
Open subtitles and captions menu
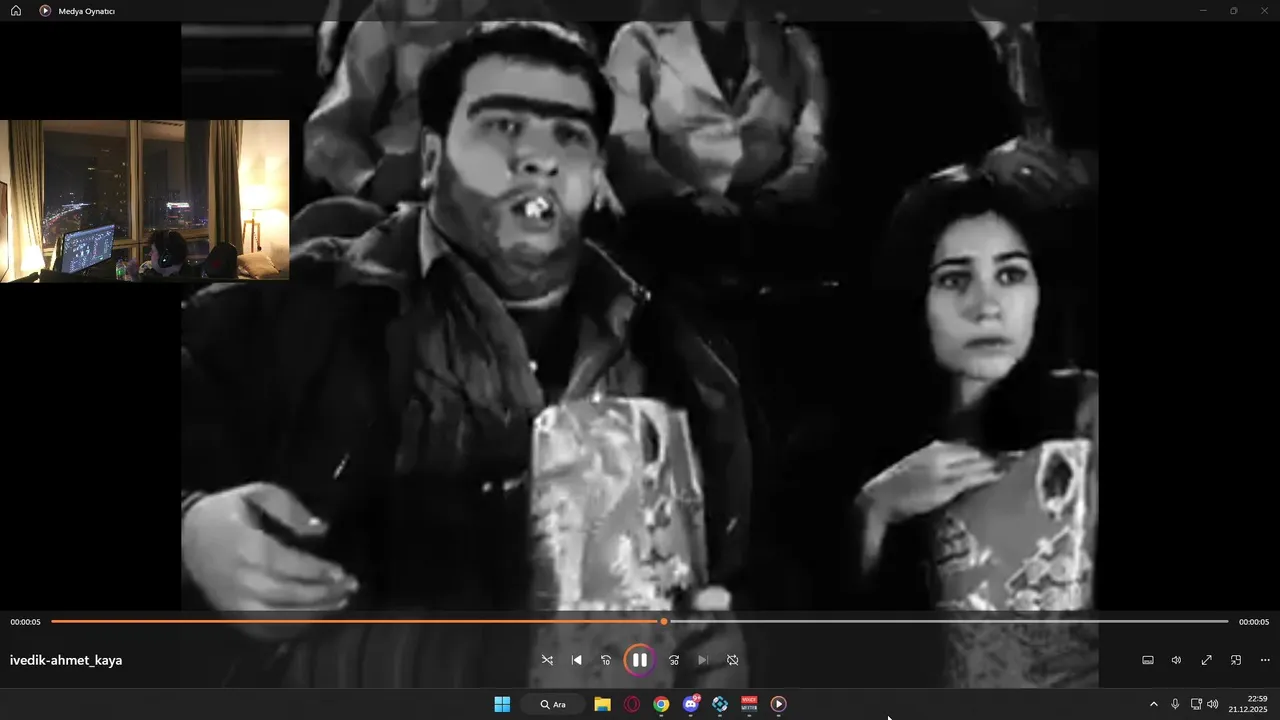1148,660
